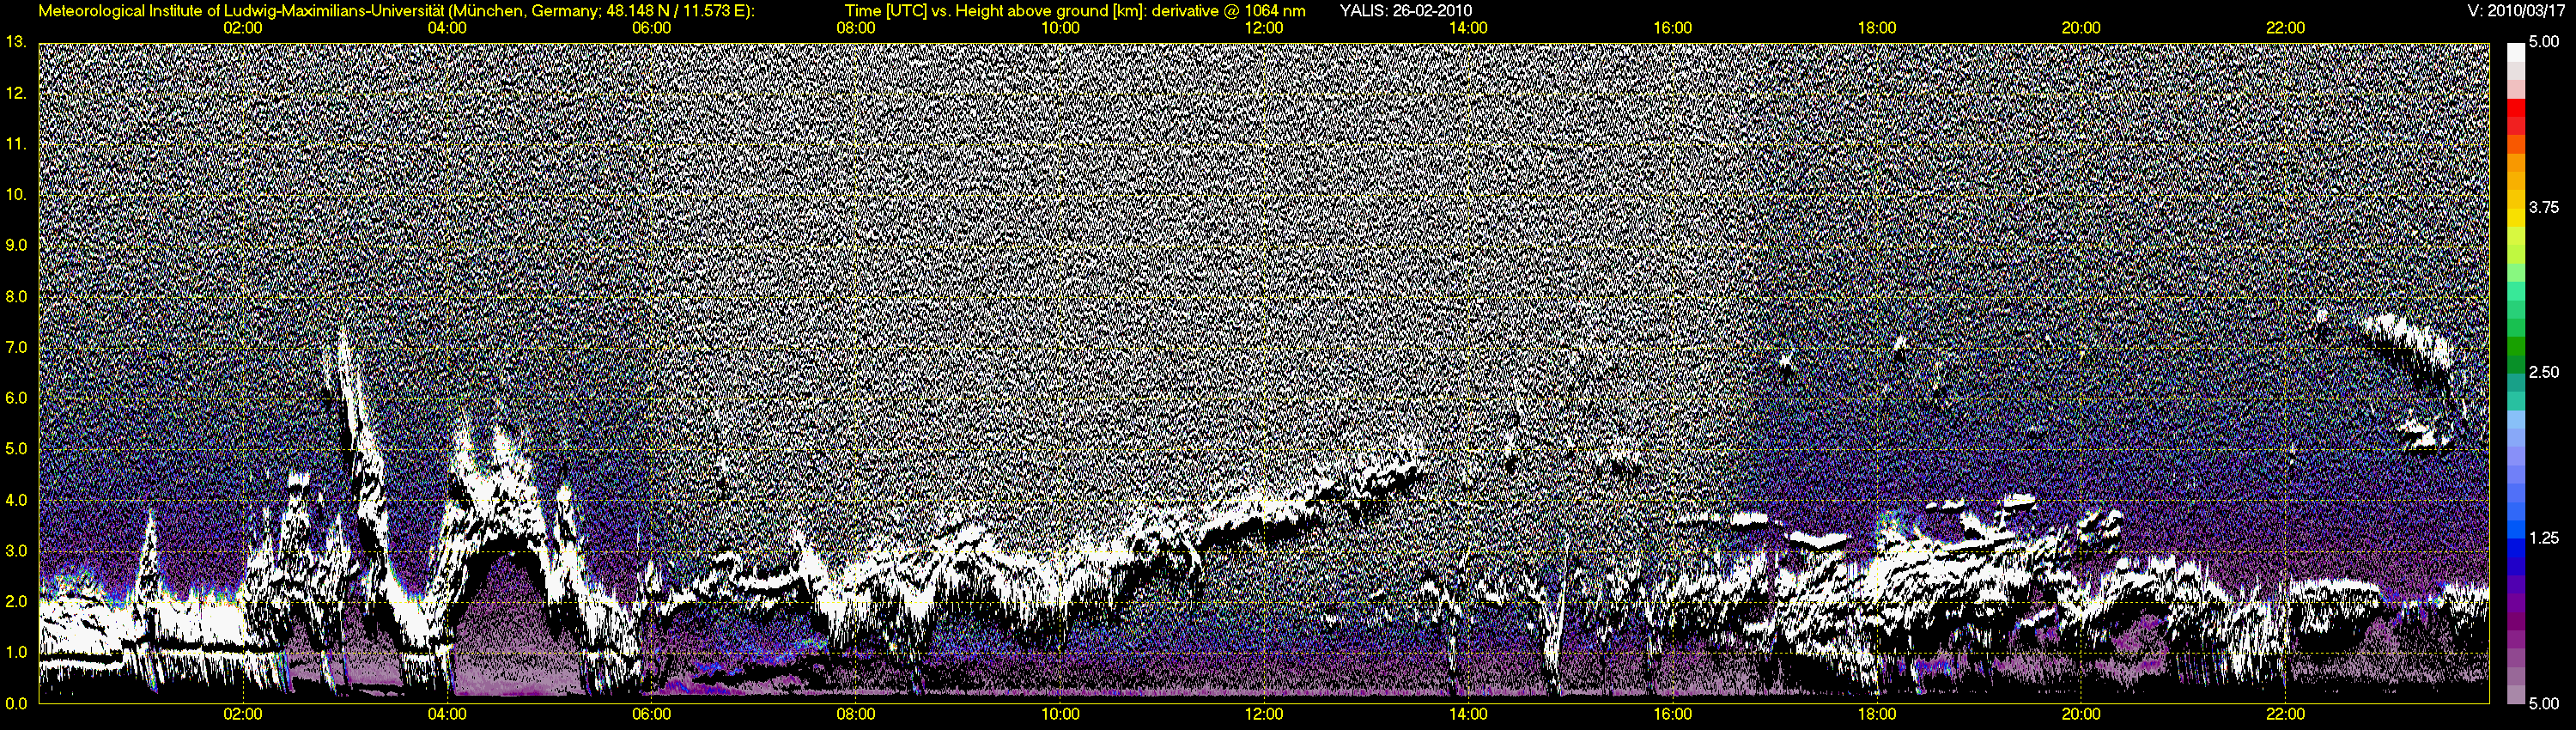Click the 10:00 label on top axis

pos(1060,28)
